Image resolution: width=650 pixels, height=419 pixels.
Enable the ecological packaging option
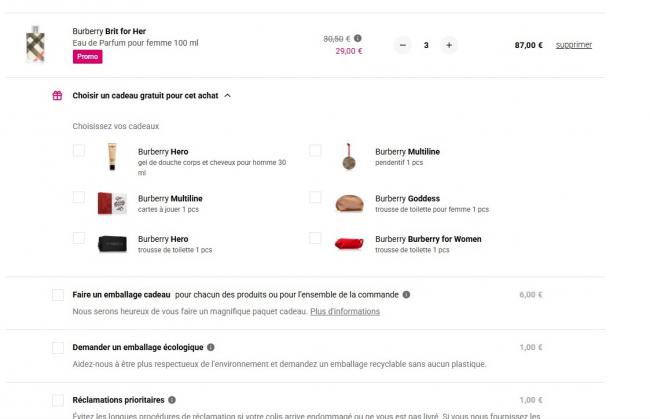pyautogui.click(x=58, y=347)
